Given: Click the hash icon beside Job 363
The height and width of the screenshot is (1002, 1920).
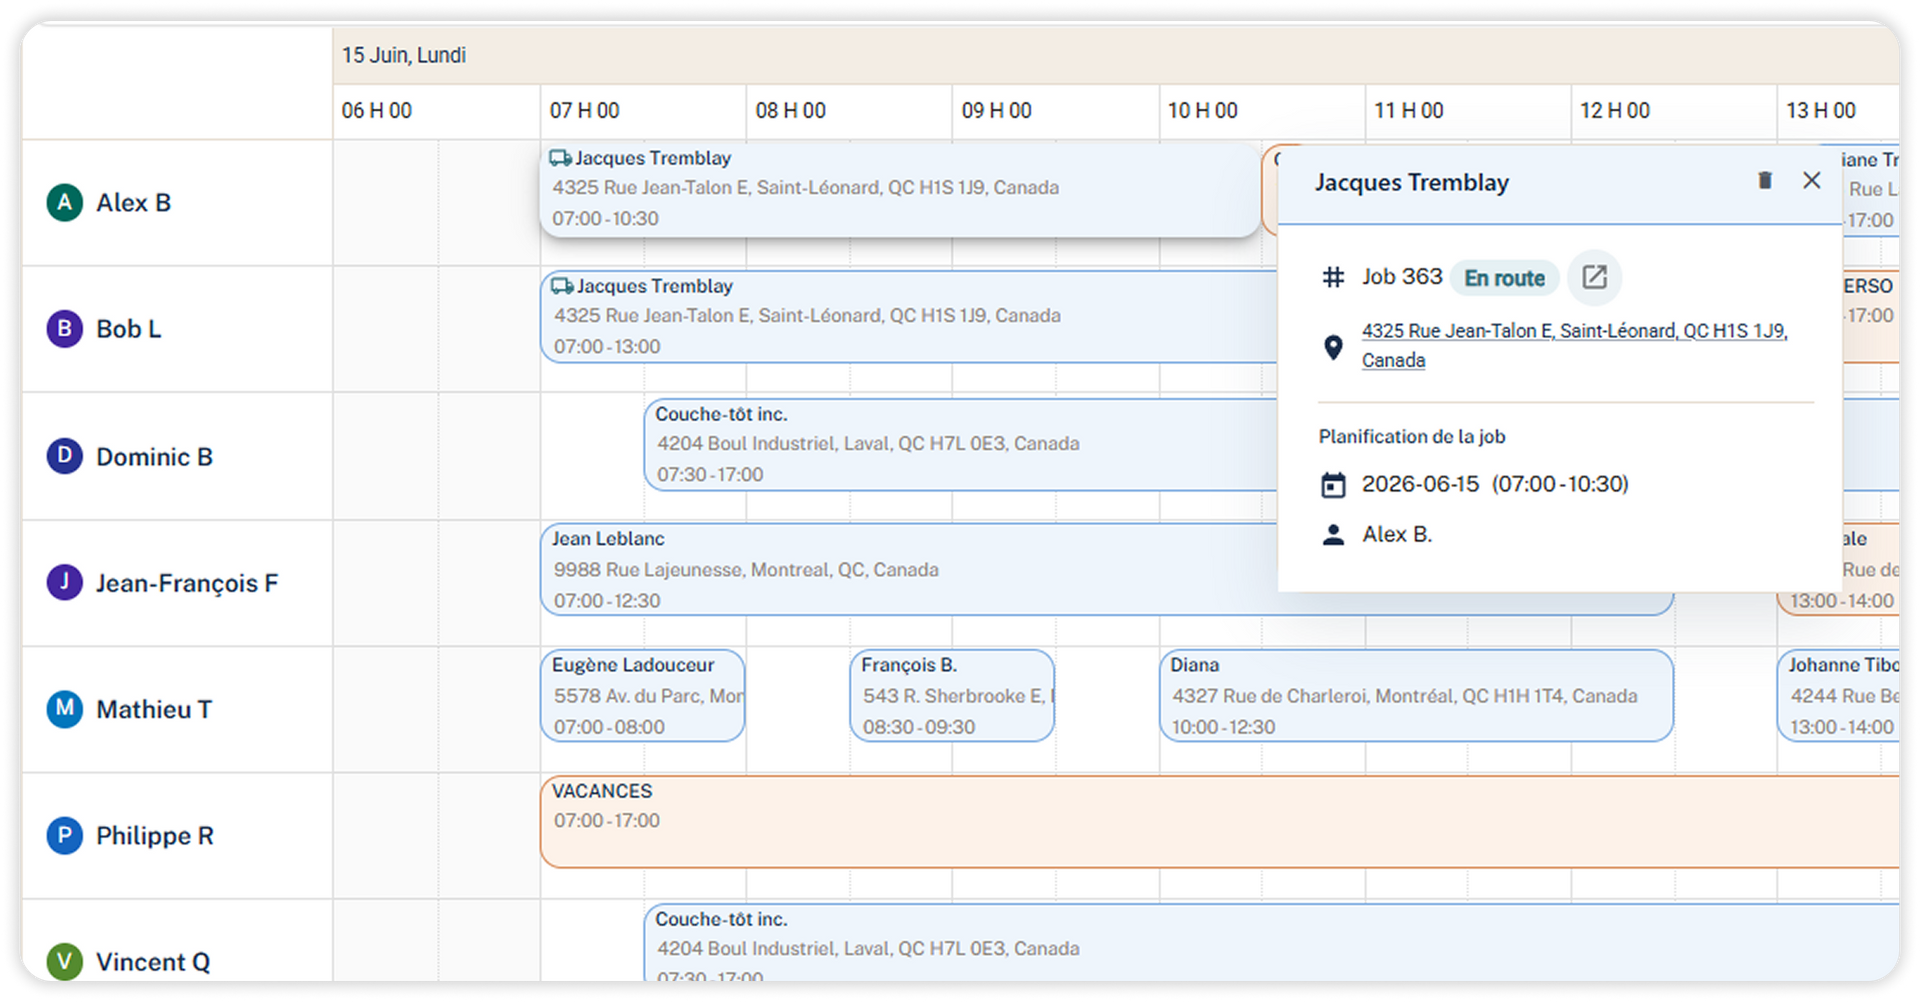Looking at the screenshot, I should pos(1333,277).
